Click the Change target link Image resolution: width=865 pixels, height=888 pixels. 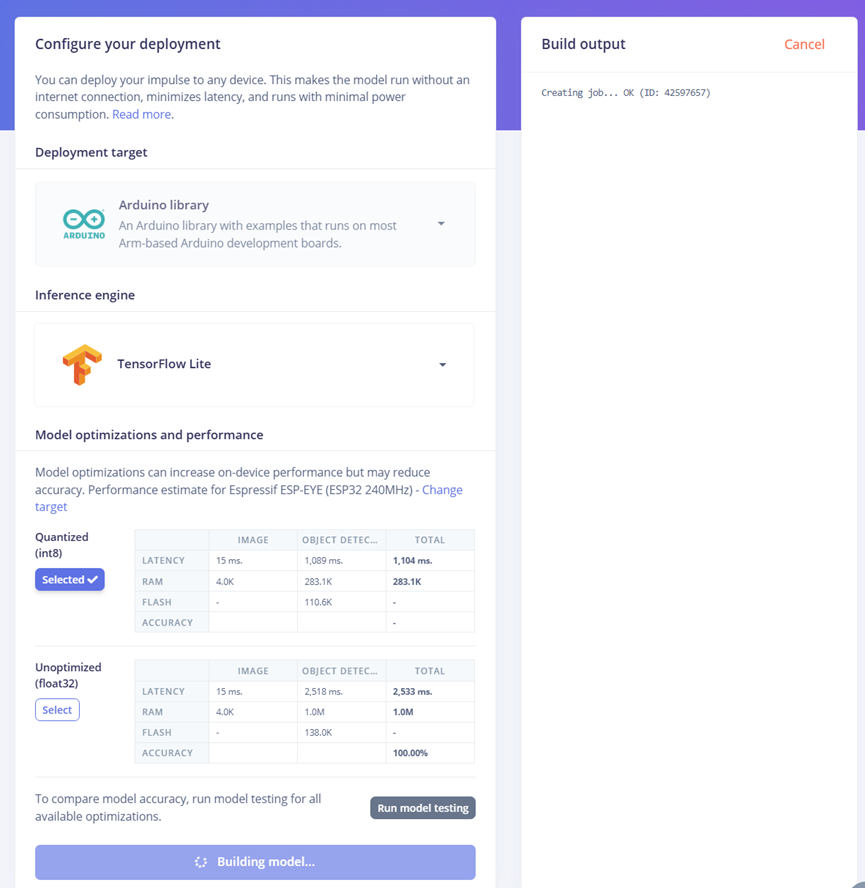(x=442, y=490)
